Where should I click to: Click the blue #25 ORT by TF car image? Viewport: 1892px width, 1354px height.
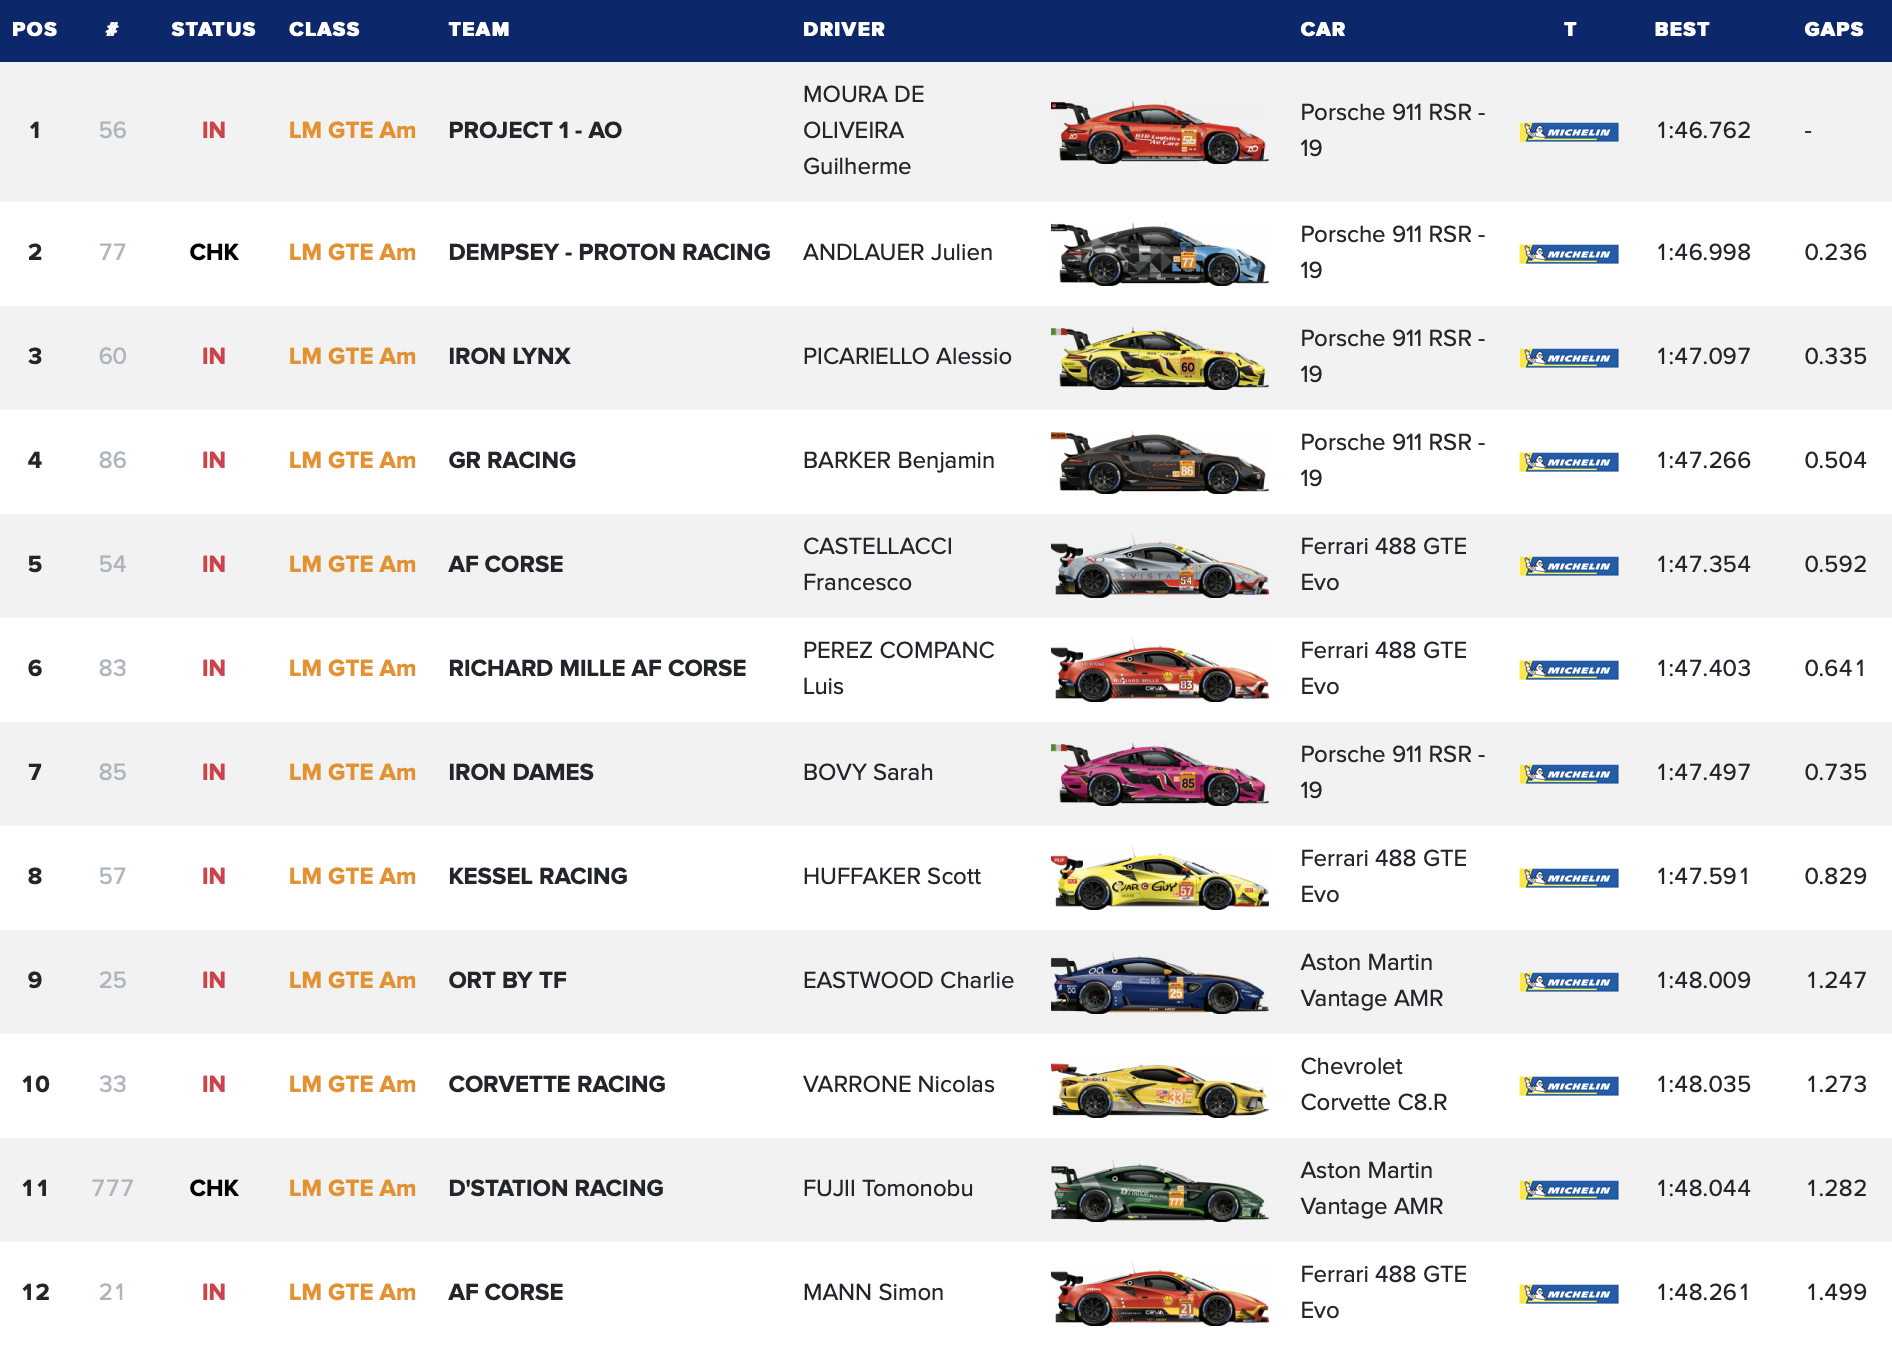coord(1159,982)
